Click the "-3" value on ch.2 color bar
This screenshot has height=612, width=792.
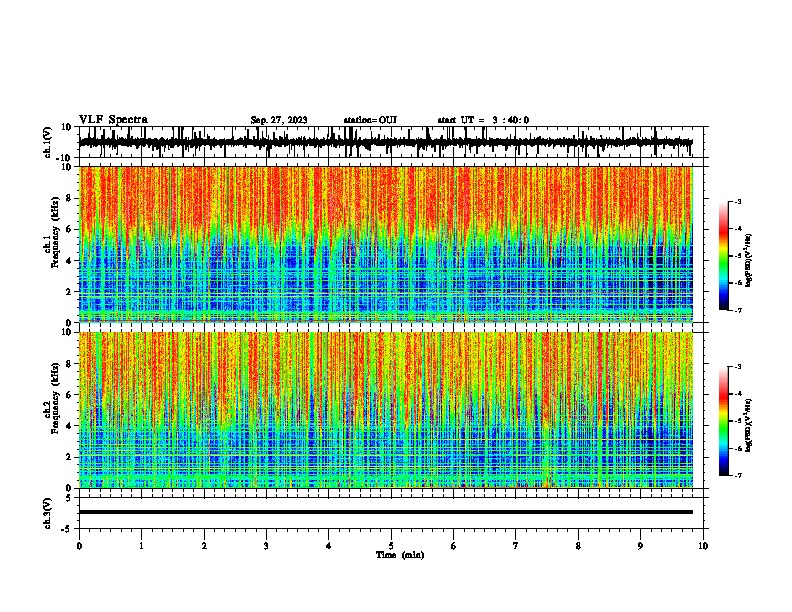[737, 367]
